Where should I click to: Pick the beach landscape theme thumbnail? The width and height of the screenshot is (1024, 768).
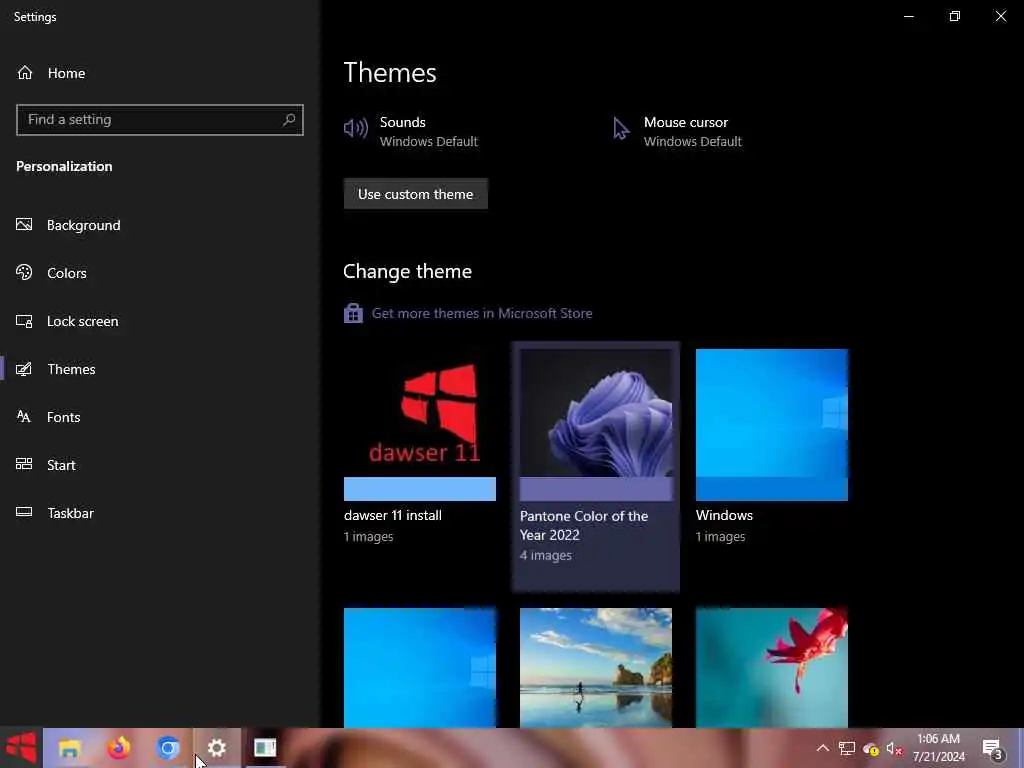(x=596, y=667)
